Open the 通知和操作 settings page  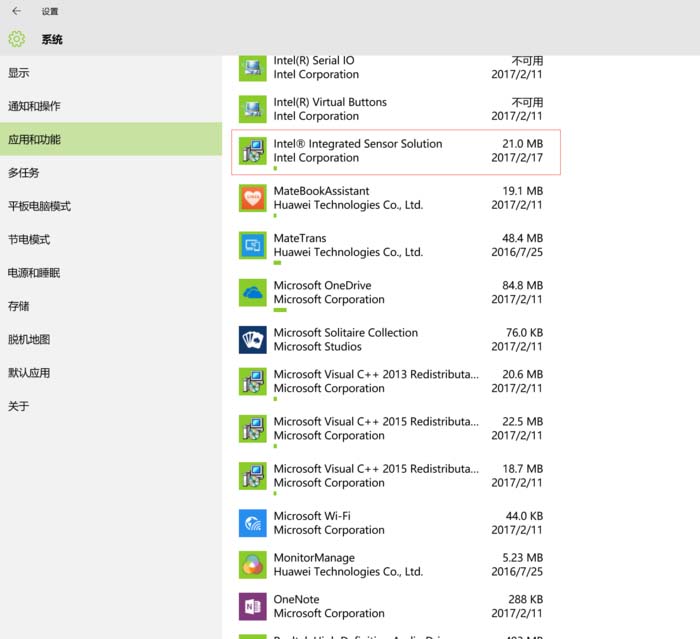[x=111, y=106]
